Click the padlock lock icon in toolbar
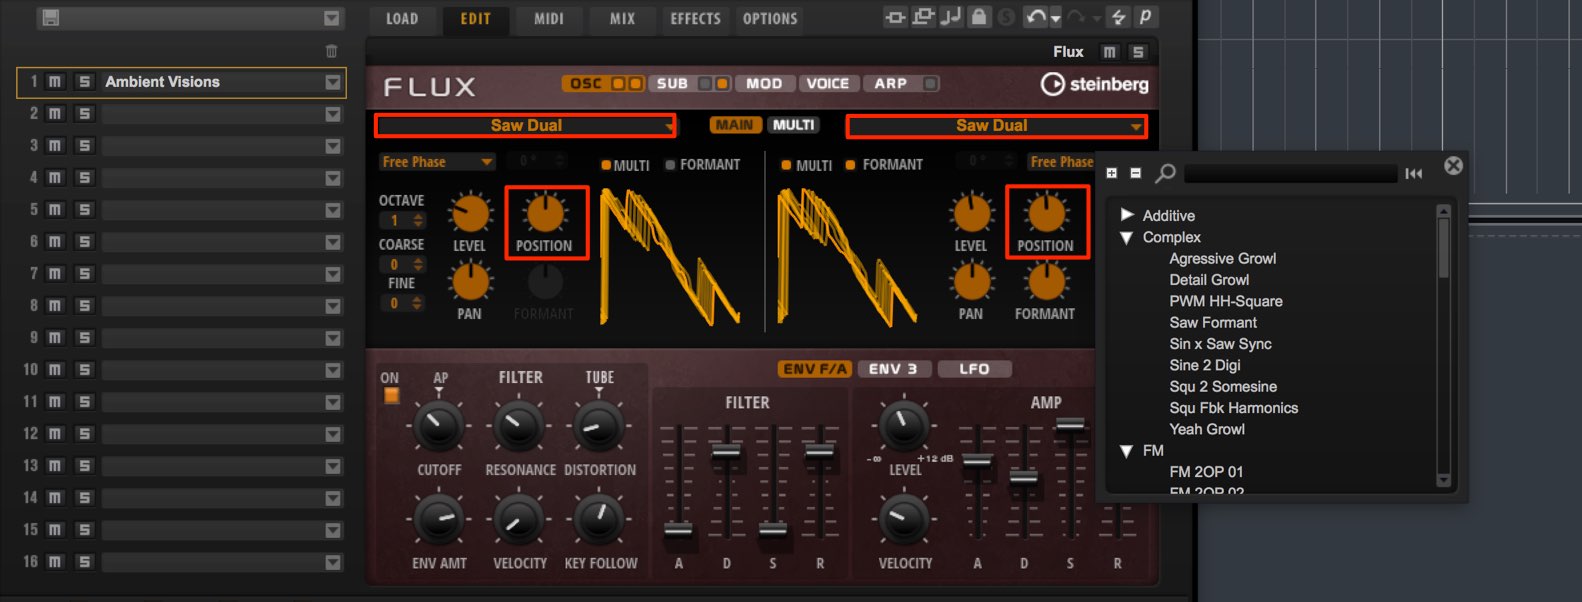This screenshot has height=602, width=1582. [979, 17]
